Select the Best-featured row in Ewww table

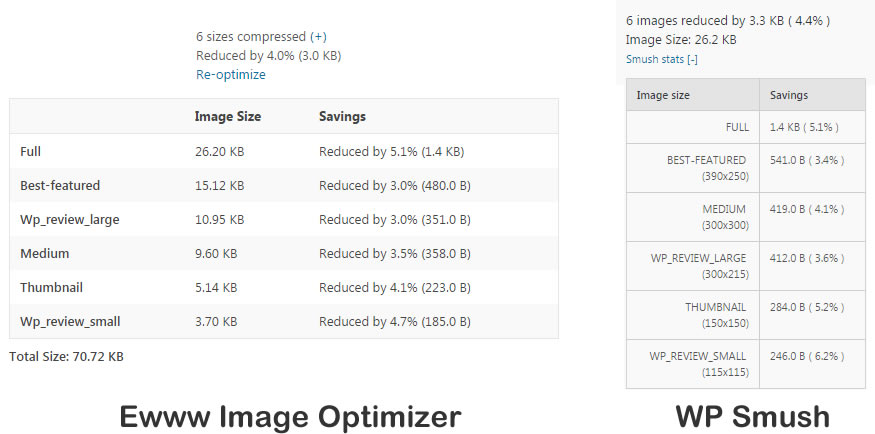pos(284,185)
